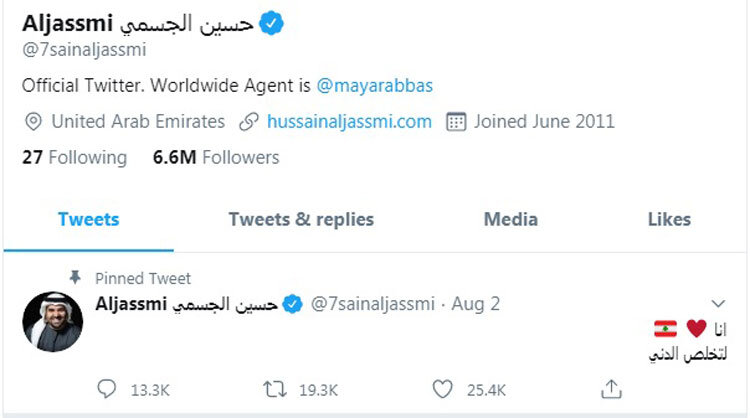Click the link chain icon beside website
The height and width of the screenshot is (418, 750).
pos(249,122)
